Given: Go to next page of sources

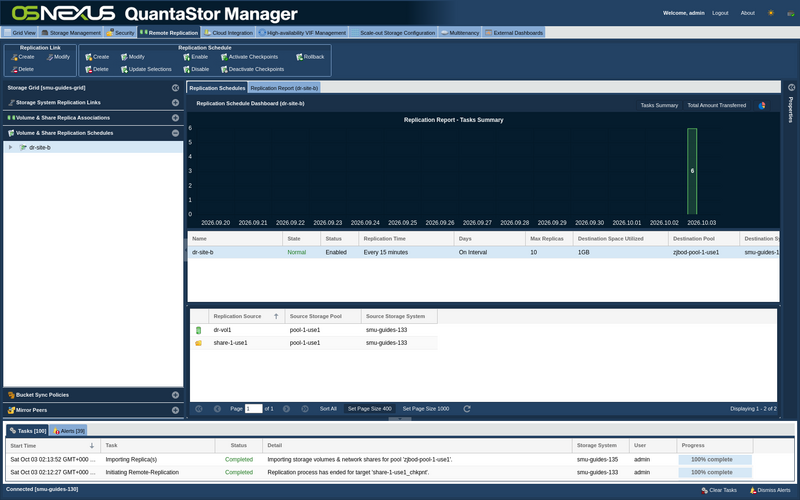Looking at the screenshot, I should coord(286,409).
